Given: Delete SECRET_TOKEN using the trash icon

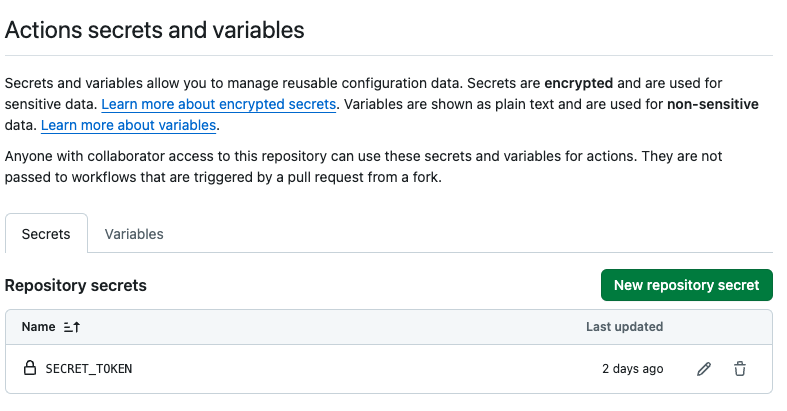Looking at the screenshot, I should 740,369.
